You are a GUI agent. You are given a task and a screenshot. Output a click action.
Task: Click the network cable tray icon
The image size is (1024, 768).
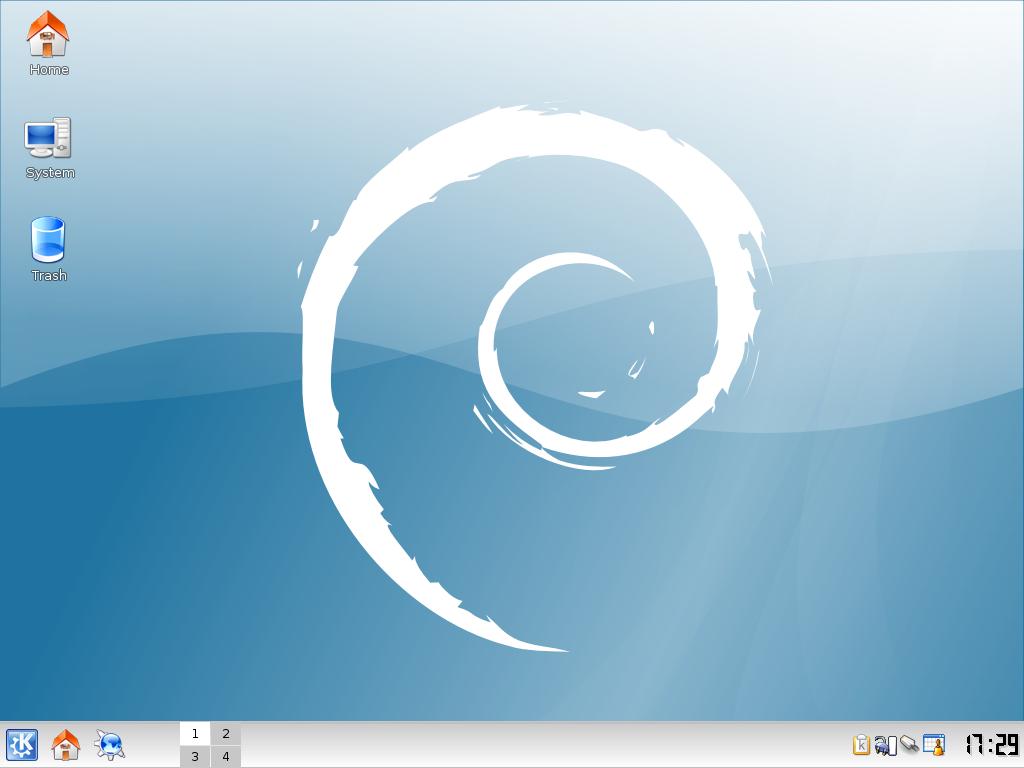coord(909,745)
